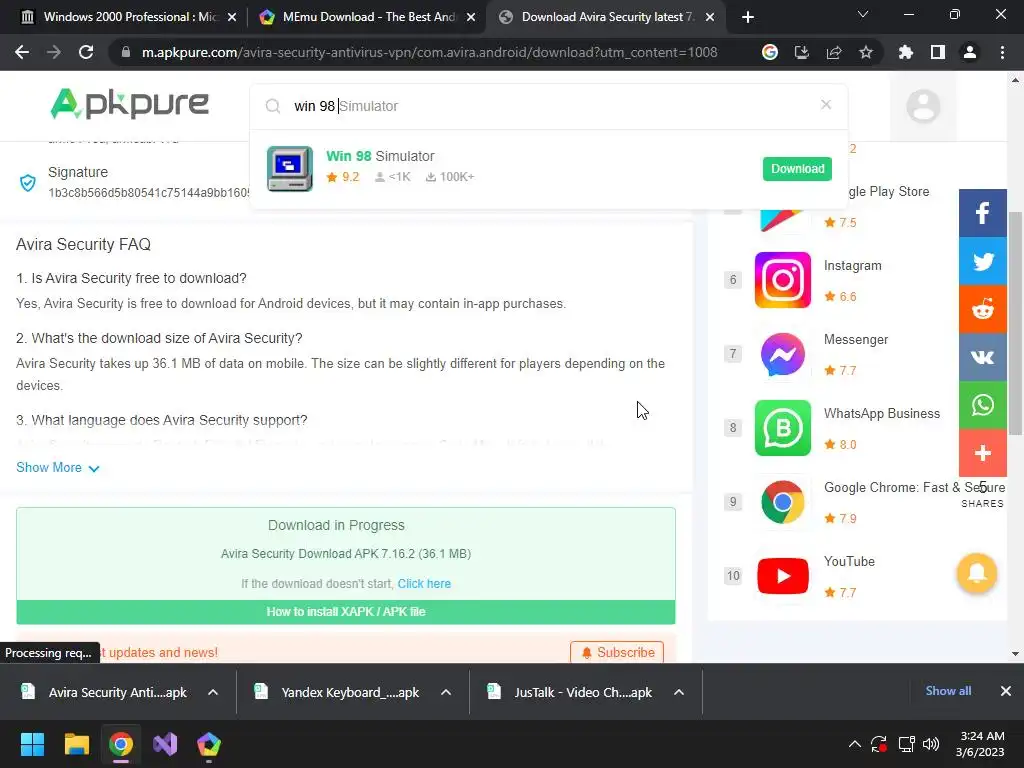Show all downloads
This screenshot has width=1024, height=768.
948,691
